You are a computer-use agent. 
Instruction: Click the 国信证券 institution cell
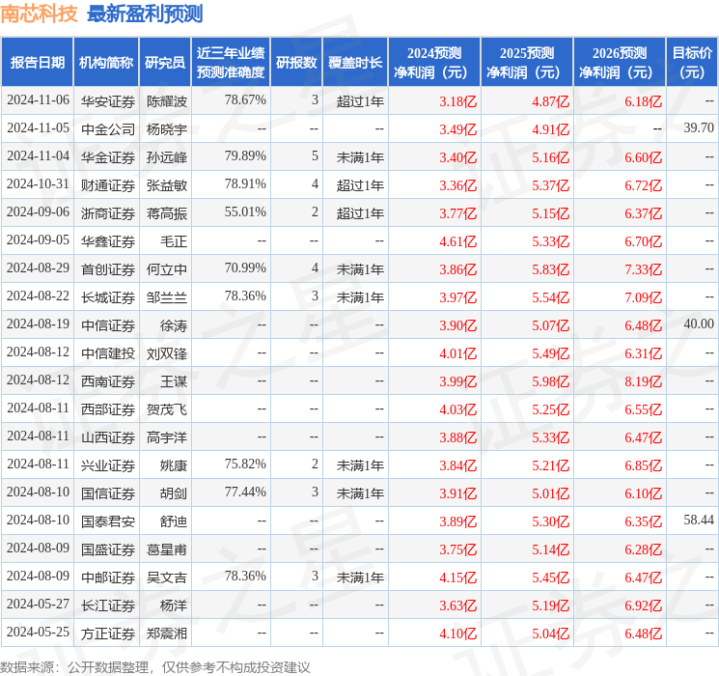tap(108, 493)
